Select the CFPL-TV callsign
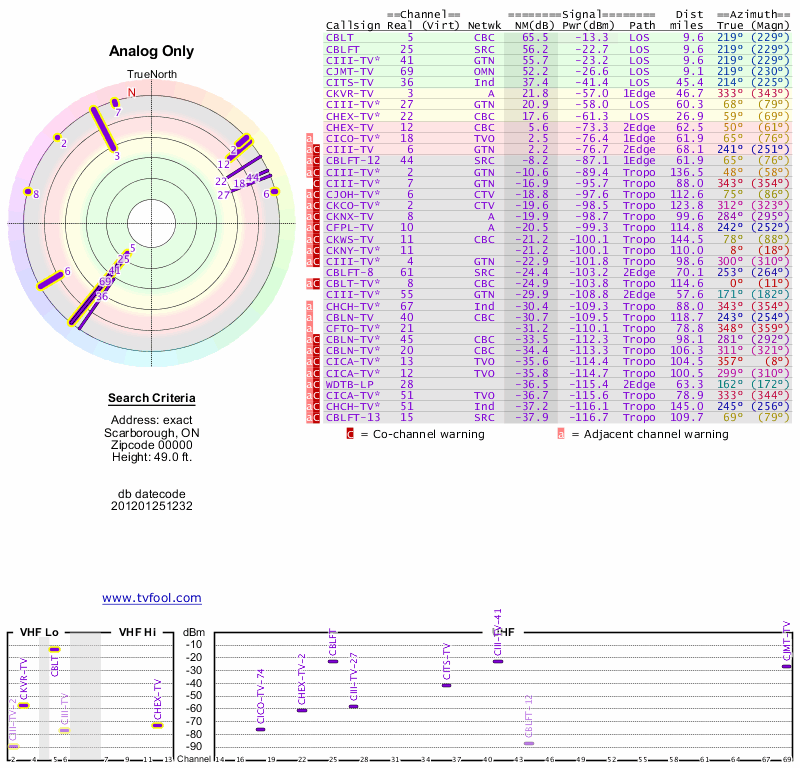The height and width of the screenshot is (768, 800). [x=349, y=228]
